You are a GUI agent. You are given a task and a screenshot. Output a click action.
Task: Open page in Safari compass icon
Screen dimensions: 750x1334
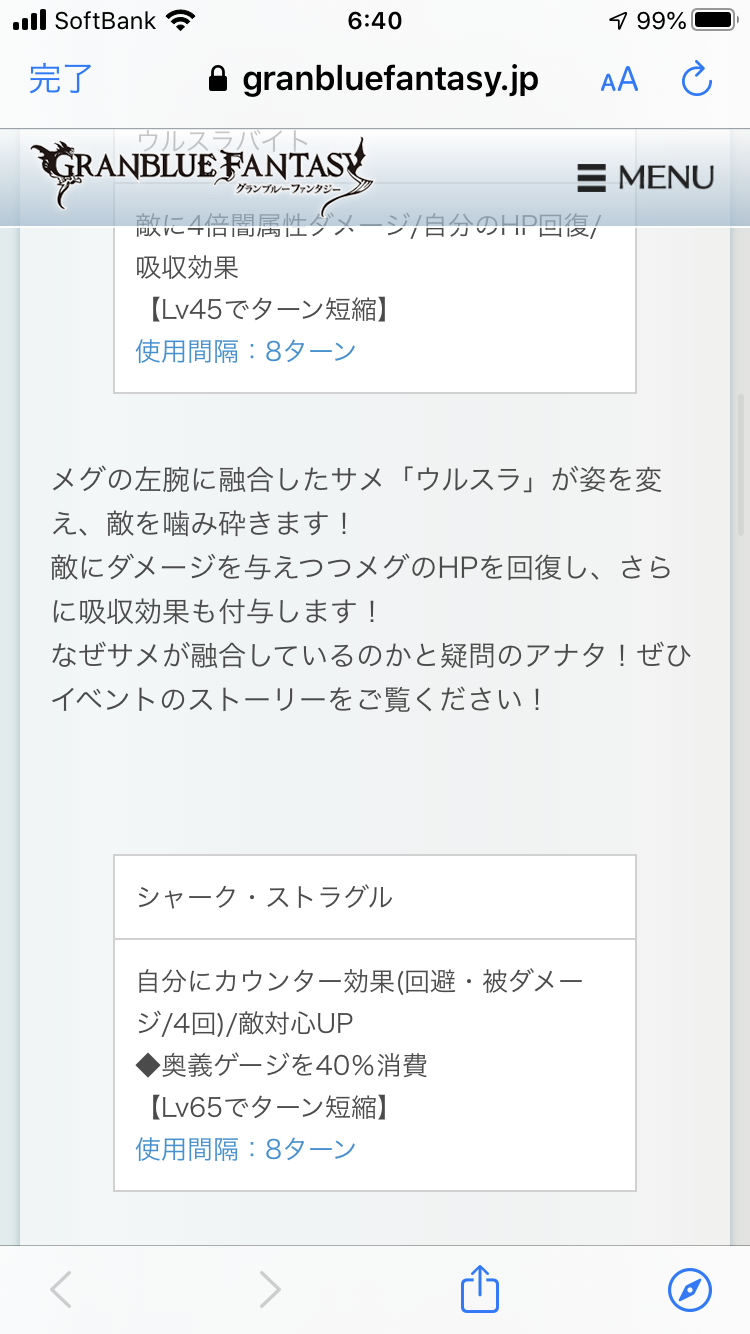click(690, 1289)
